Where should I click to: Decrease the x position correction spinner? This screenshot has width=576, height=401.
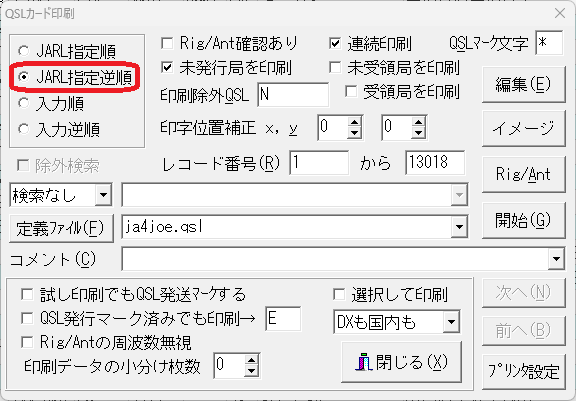point(354,133)
